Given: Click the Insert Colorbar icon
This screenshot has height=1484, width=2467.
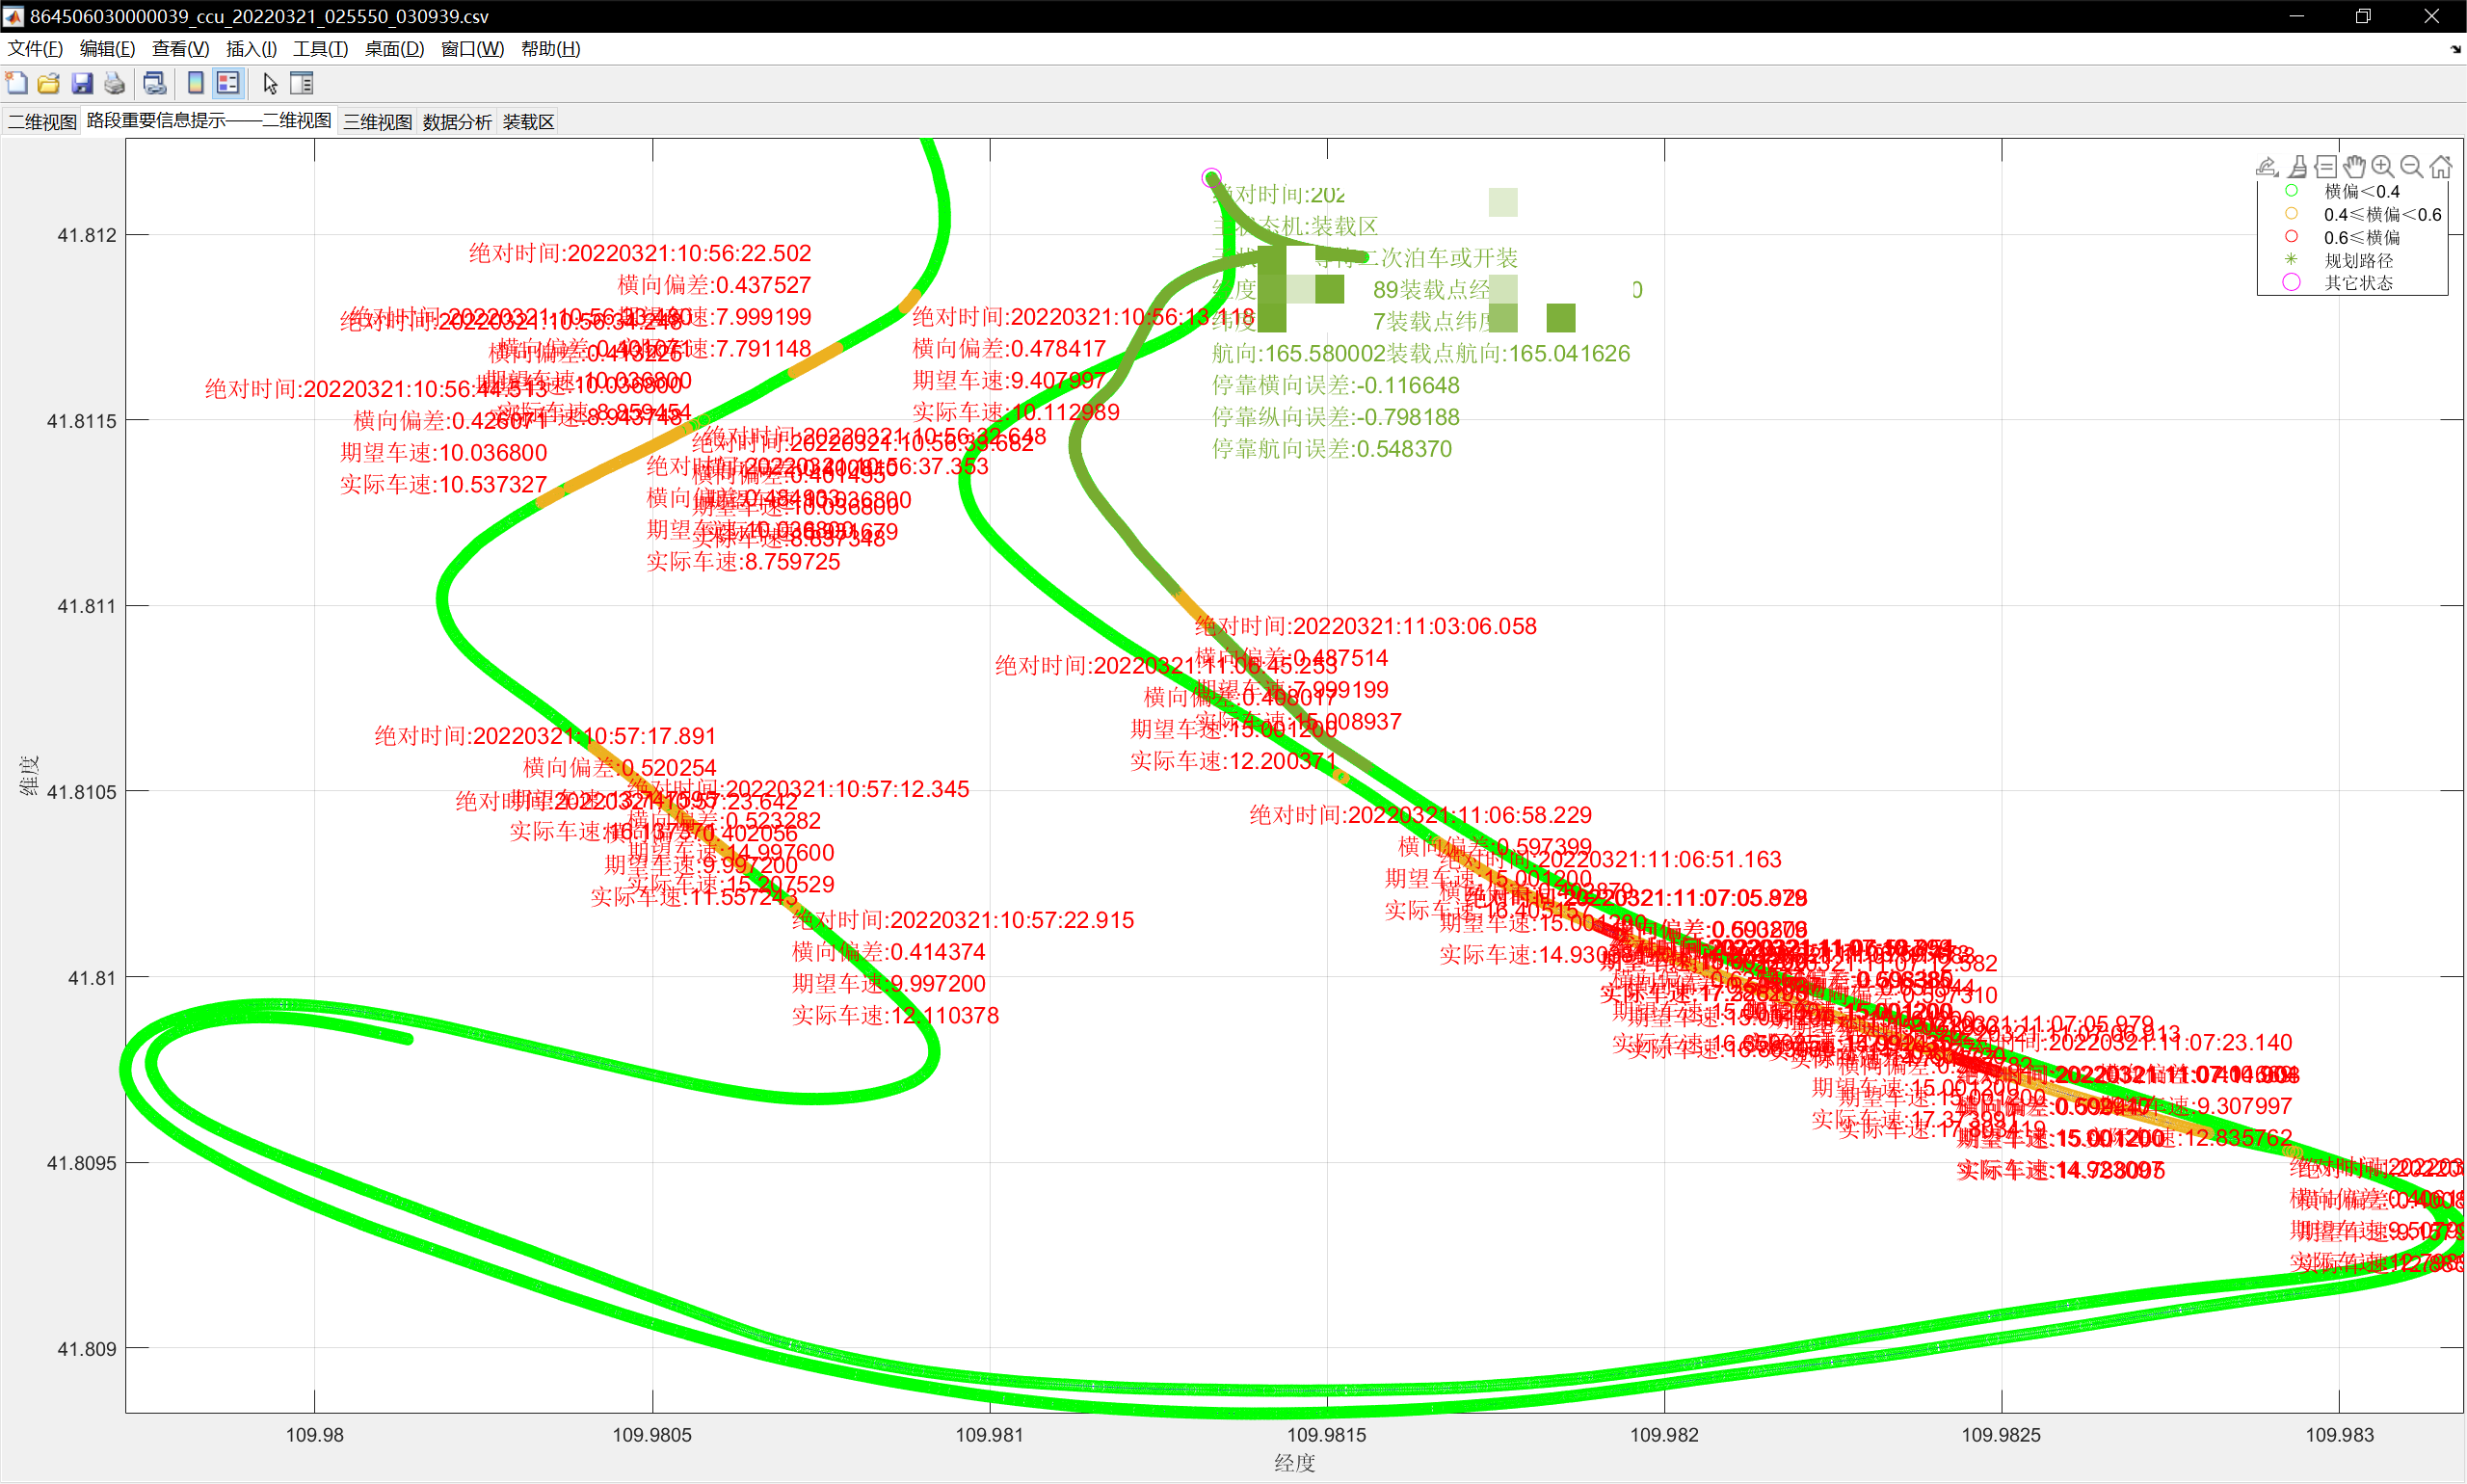Looking at the screenshot, I should tap(196, 84).
